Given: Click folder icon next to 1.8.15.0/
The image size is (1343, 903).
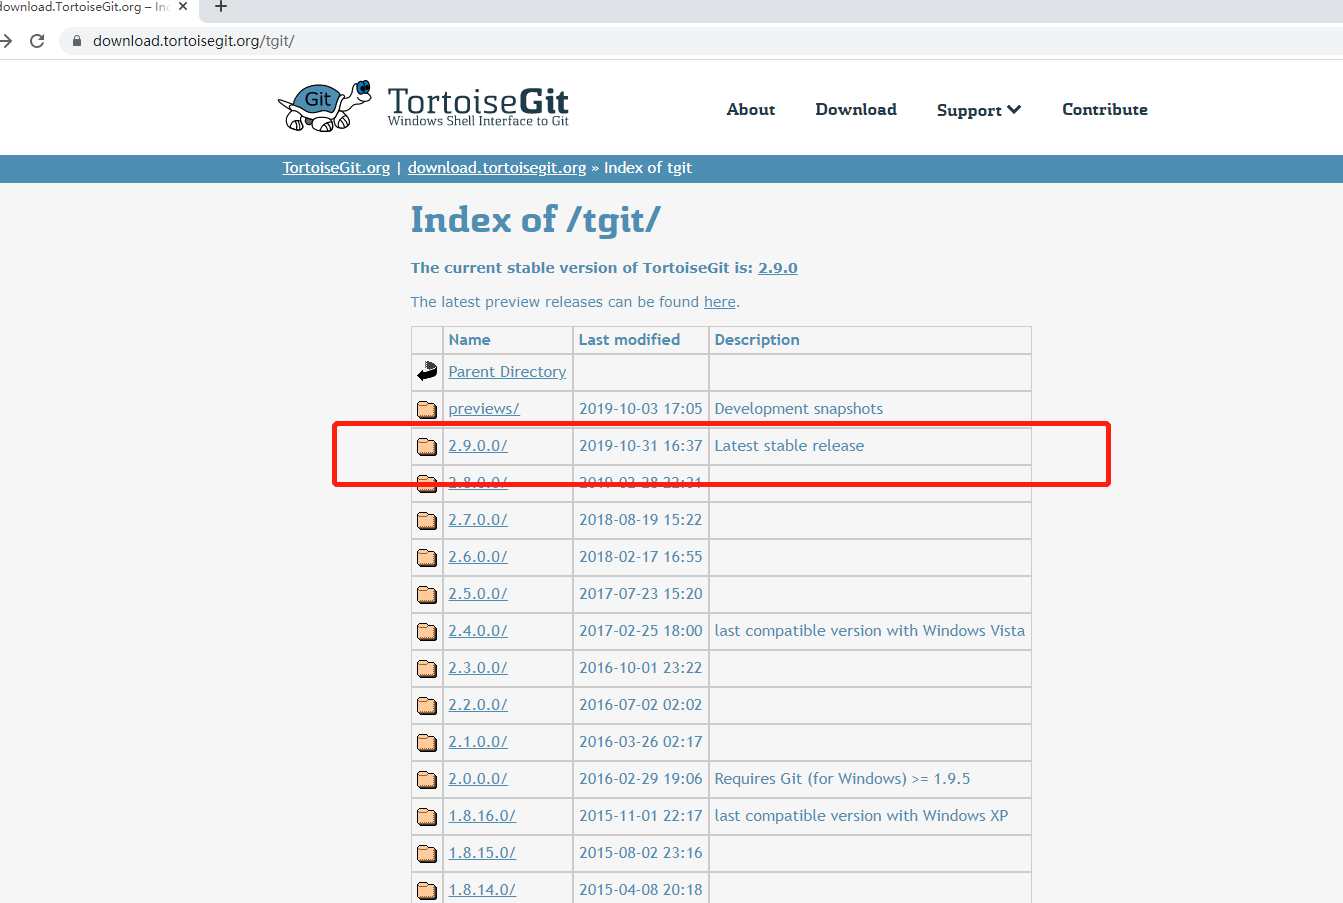Looking at the screenshot, I should coord(427,853).
